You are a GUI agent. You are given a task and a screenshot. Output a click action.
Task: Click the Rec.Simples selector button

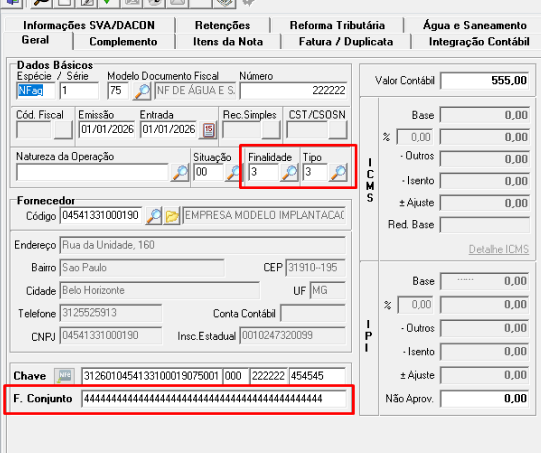[271, 130]
